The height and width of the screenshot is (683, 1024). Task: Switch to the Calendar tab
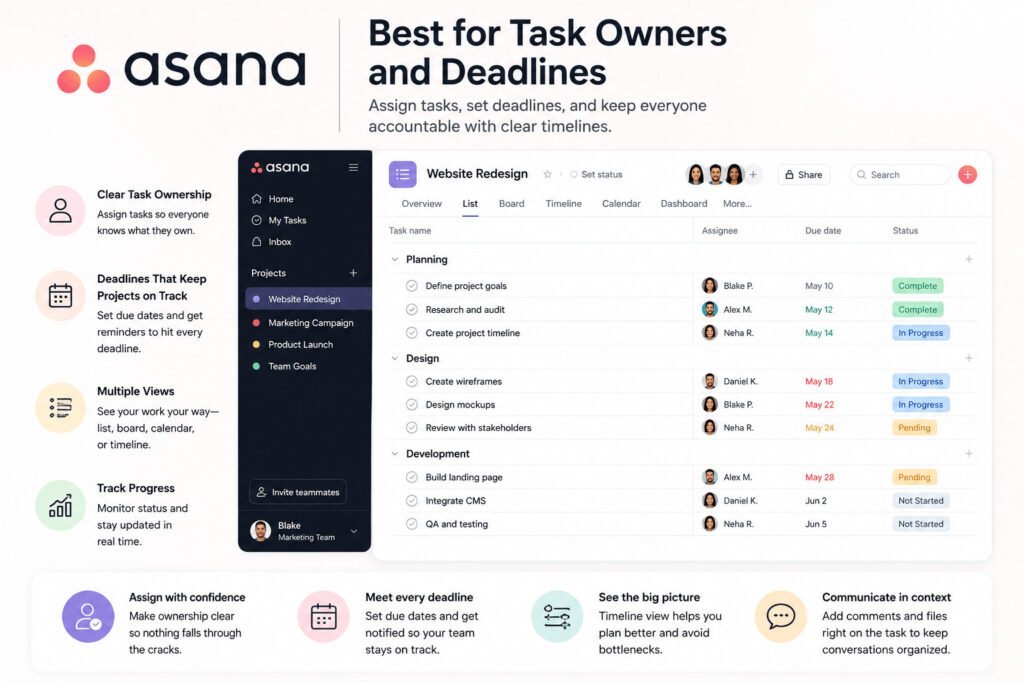coord(621,204)
